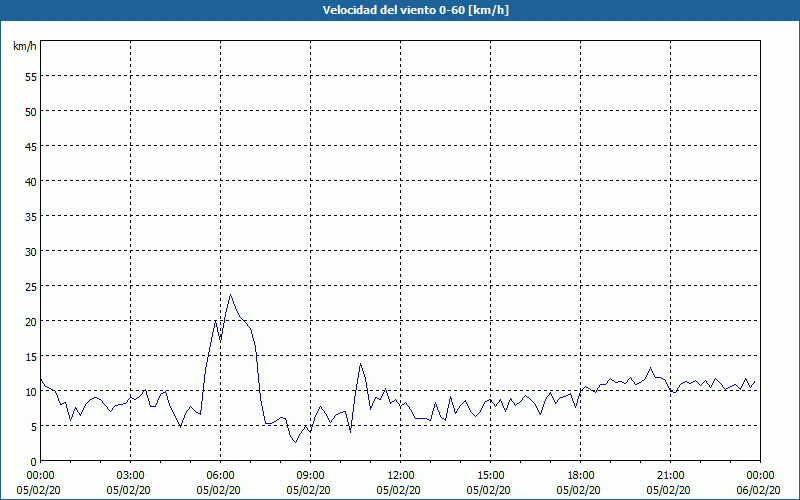800x500 pixels.
Task: Click the chart title 'Velocidad del viento 0-60 [km/h]'
Action: point(415,10)
